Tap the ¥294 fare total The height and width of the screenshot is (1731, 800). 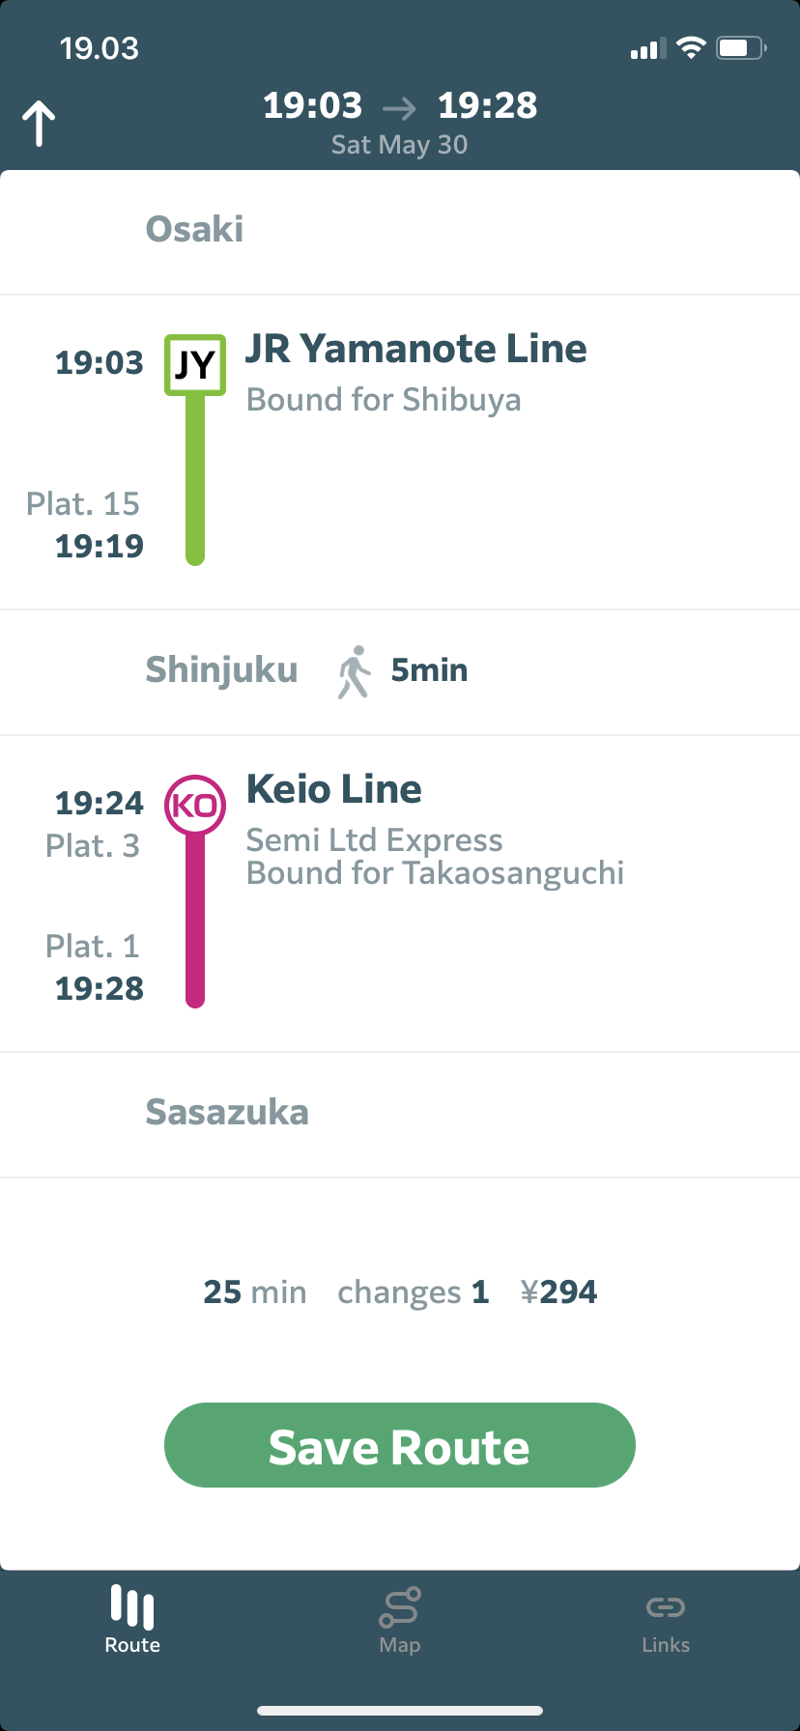[x=559, y=1292]
